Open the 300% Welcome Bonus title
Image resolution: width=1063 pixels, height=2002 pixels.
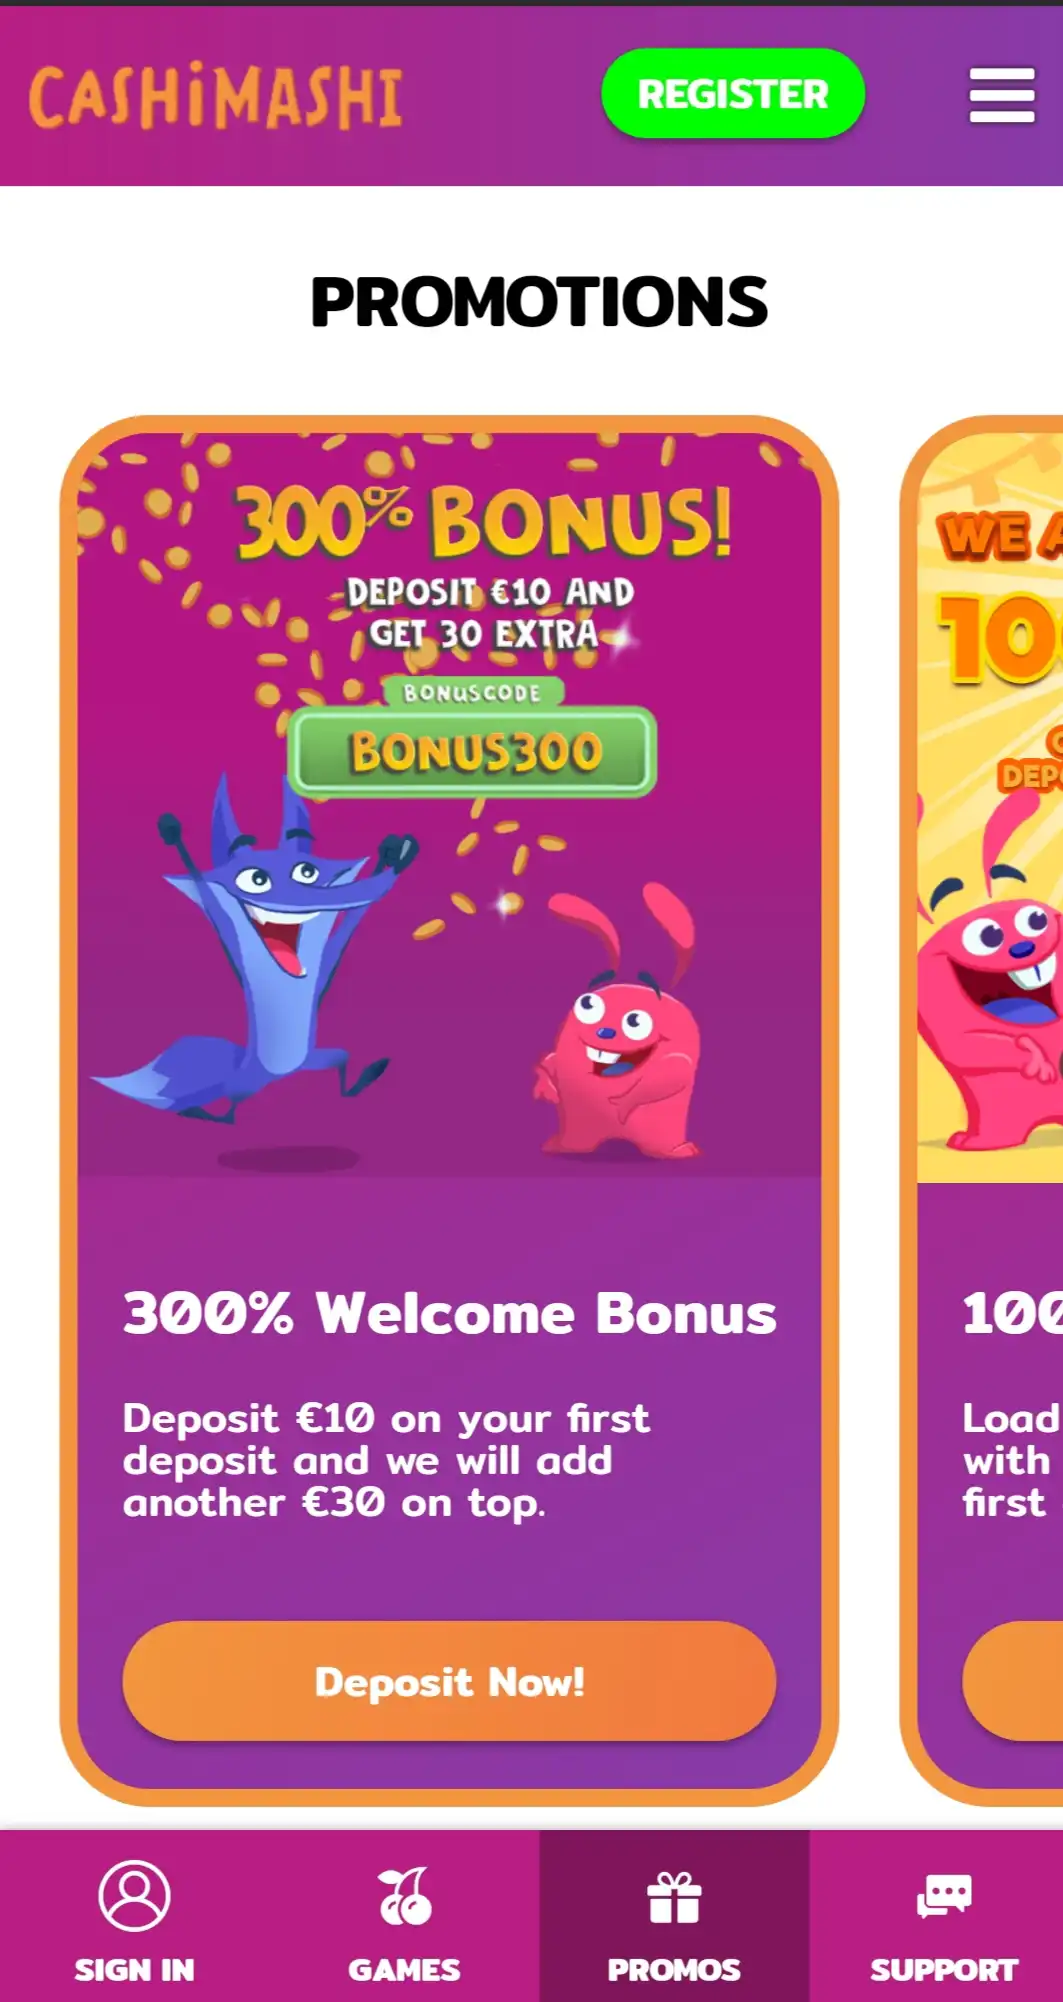449,1313
